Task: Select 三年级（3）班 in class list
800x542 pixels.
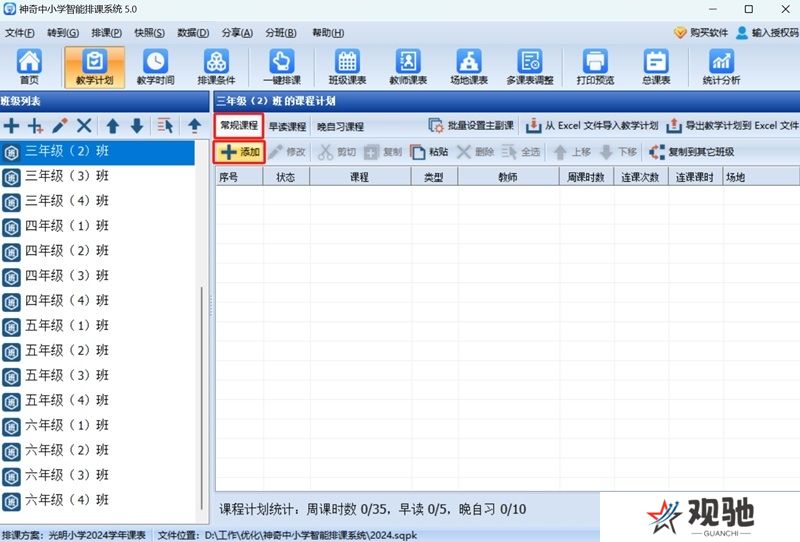Action: coord(97,176)
